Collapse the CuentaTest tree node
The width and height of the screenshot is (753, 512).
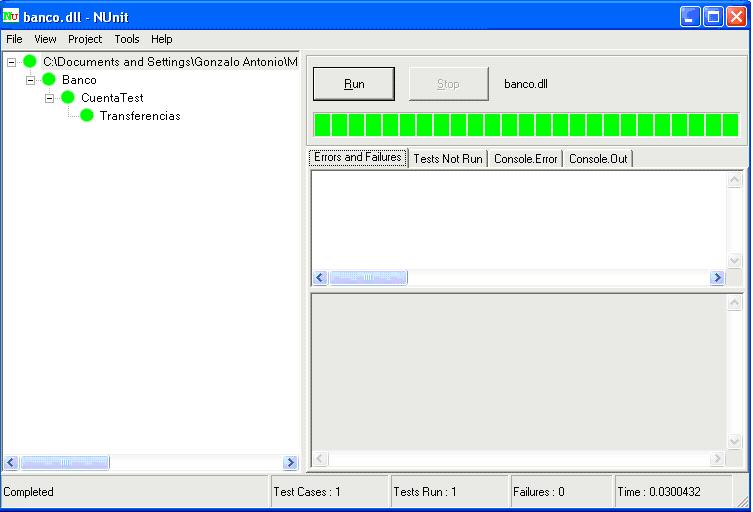49,98
